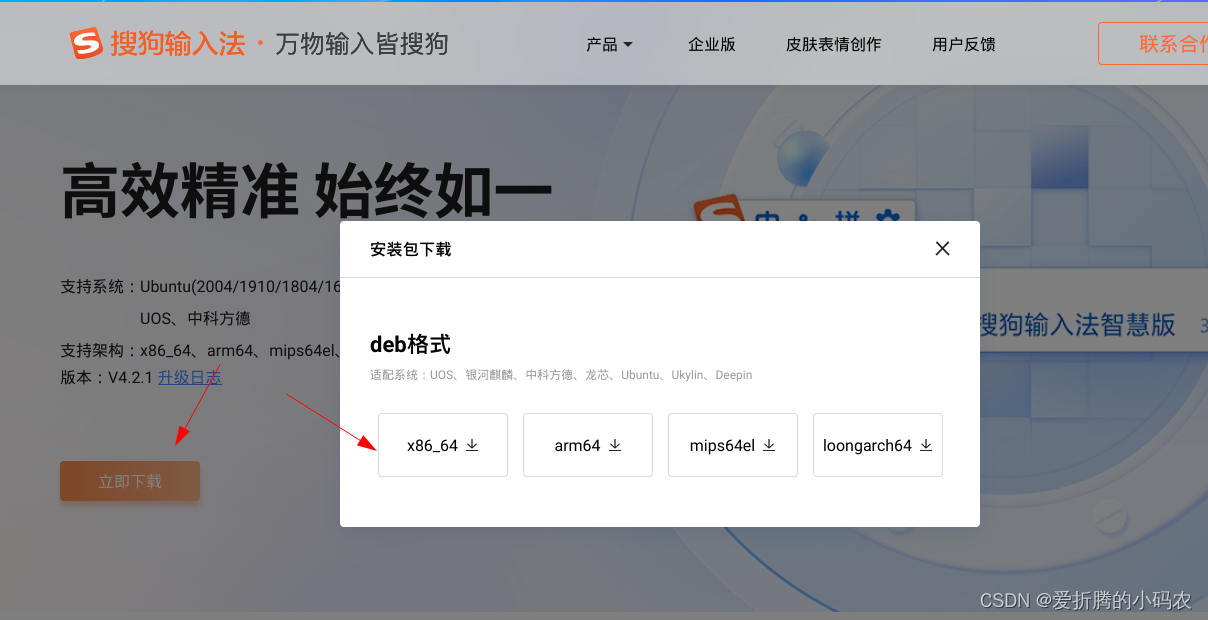
Task: Click the 联系合作 button
Action: [x=1180, y=43]
